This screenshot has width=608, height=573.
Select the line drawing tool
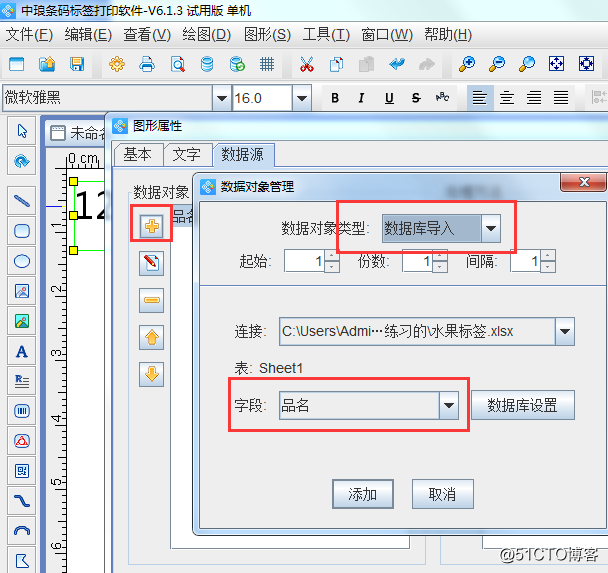pyautogui.click(x=22, y=201)
